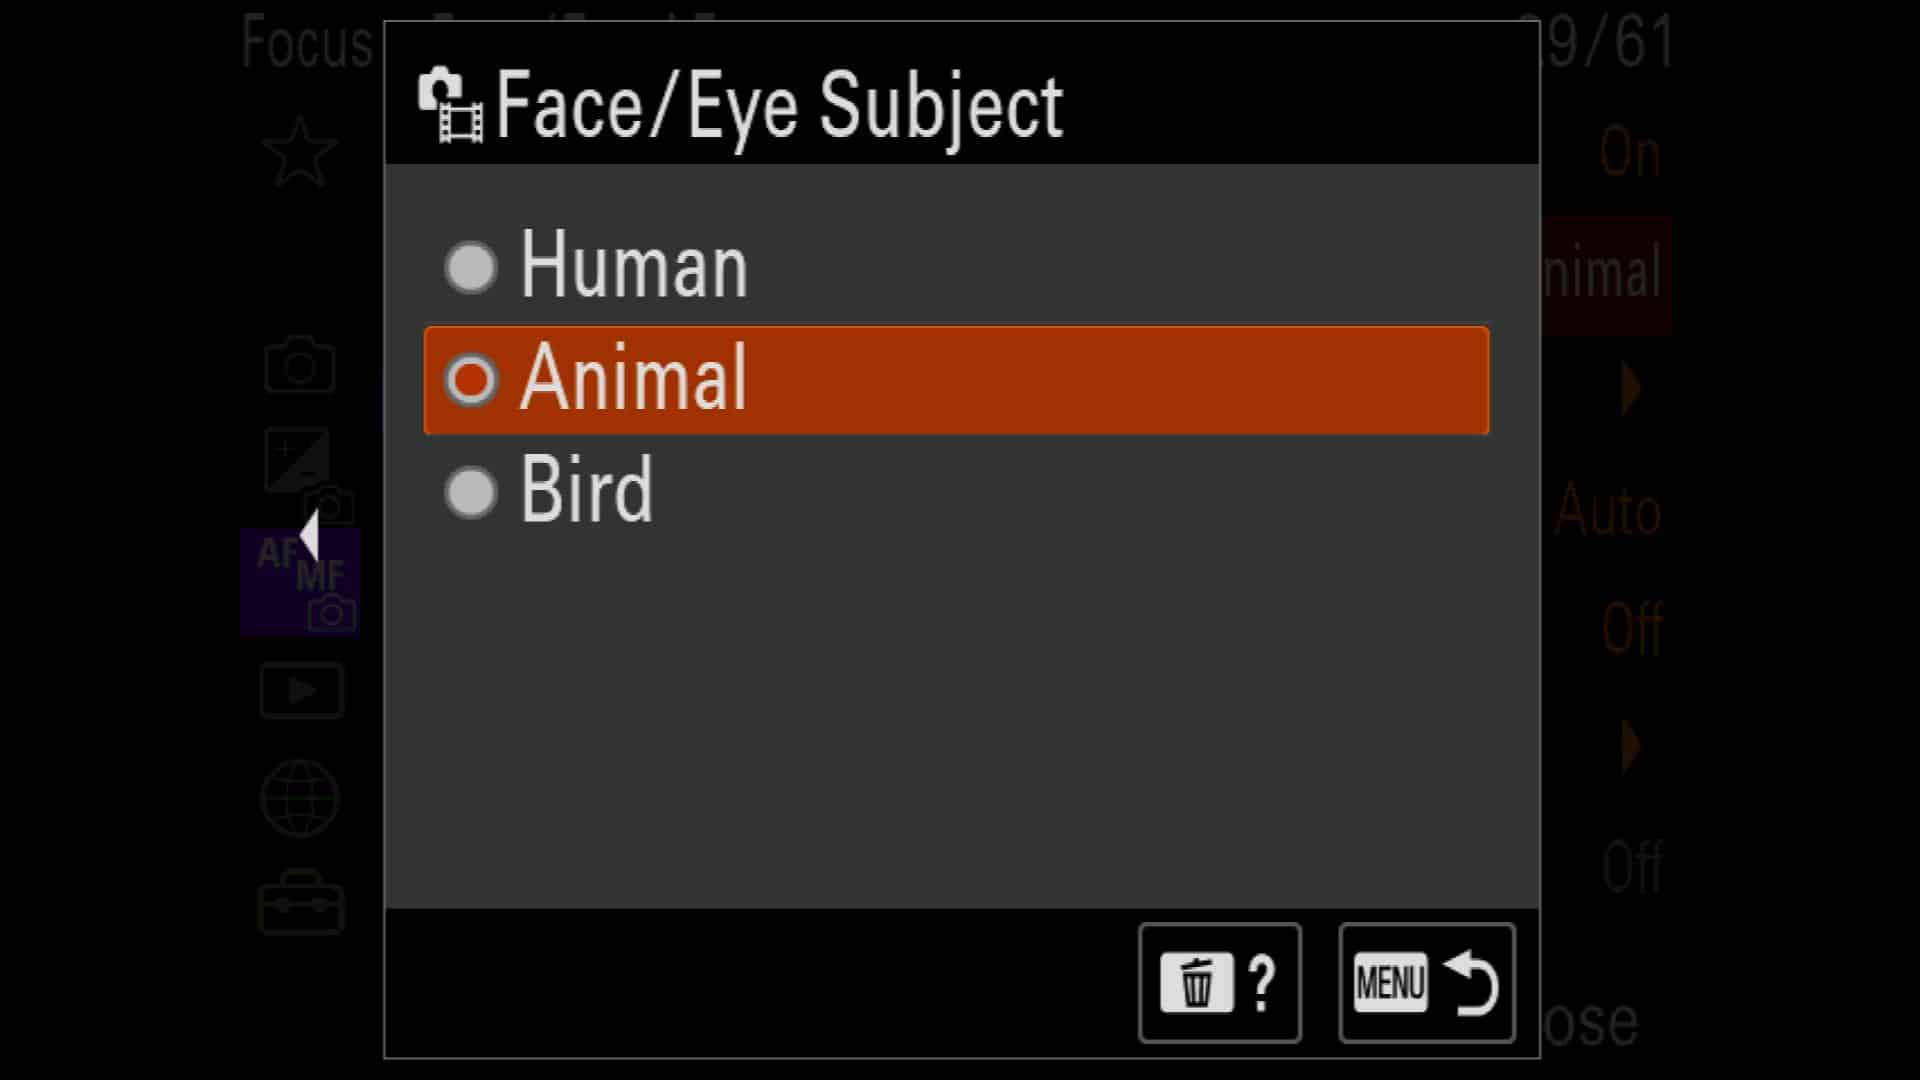Open the Playback tab icon
This screenshot has height=1080, width=1920.
click(301, 690)
